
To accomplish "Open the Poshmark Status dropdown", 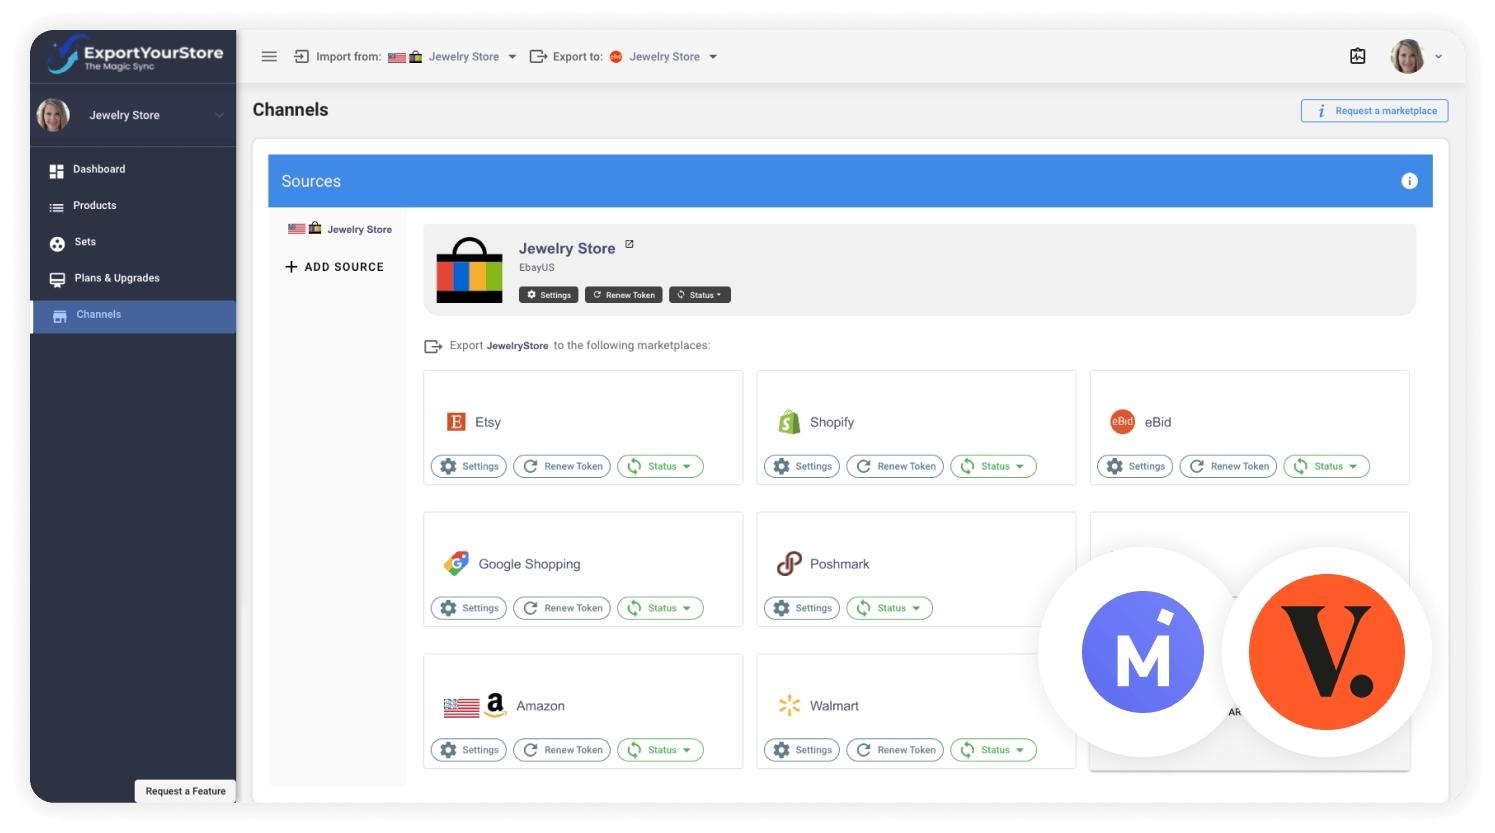I will [890, 608].
